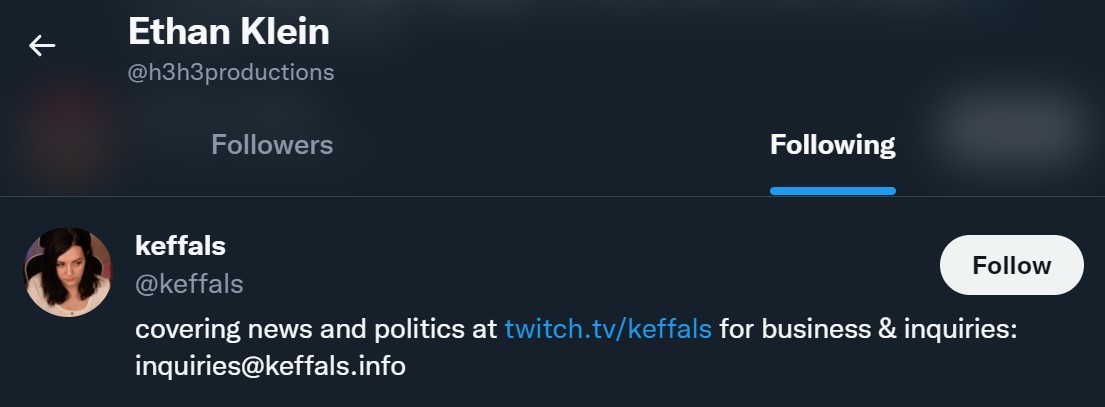Open the twitch.tv/keffals link
The image size is (1105, 407).
(608, 329)
